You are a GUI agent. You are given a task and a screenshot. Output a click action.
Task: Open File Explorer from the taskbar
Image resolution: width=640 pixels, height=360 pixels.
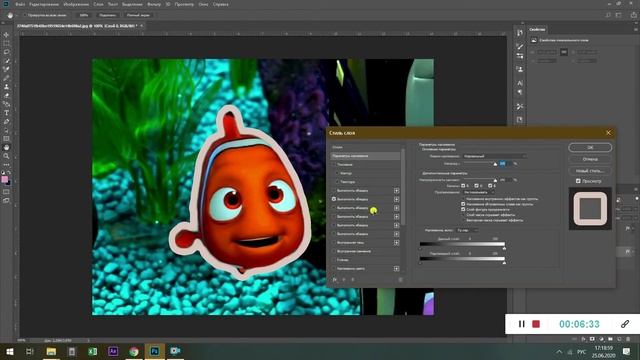(51, 351)
